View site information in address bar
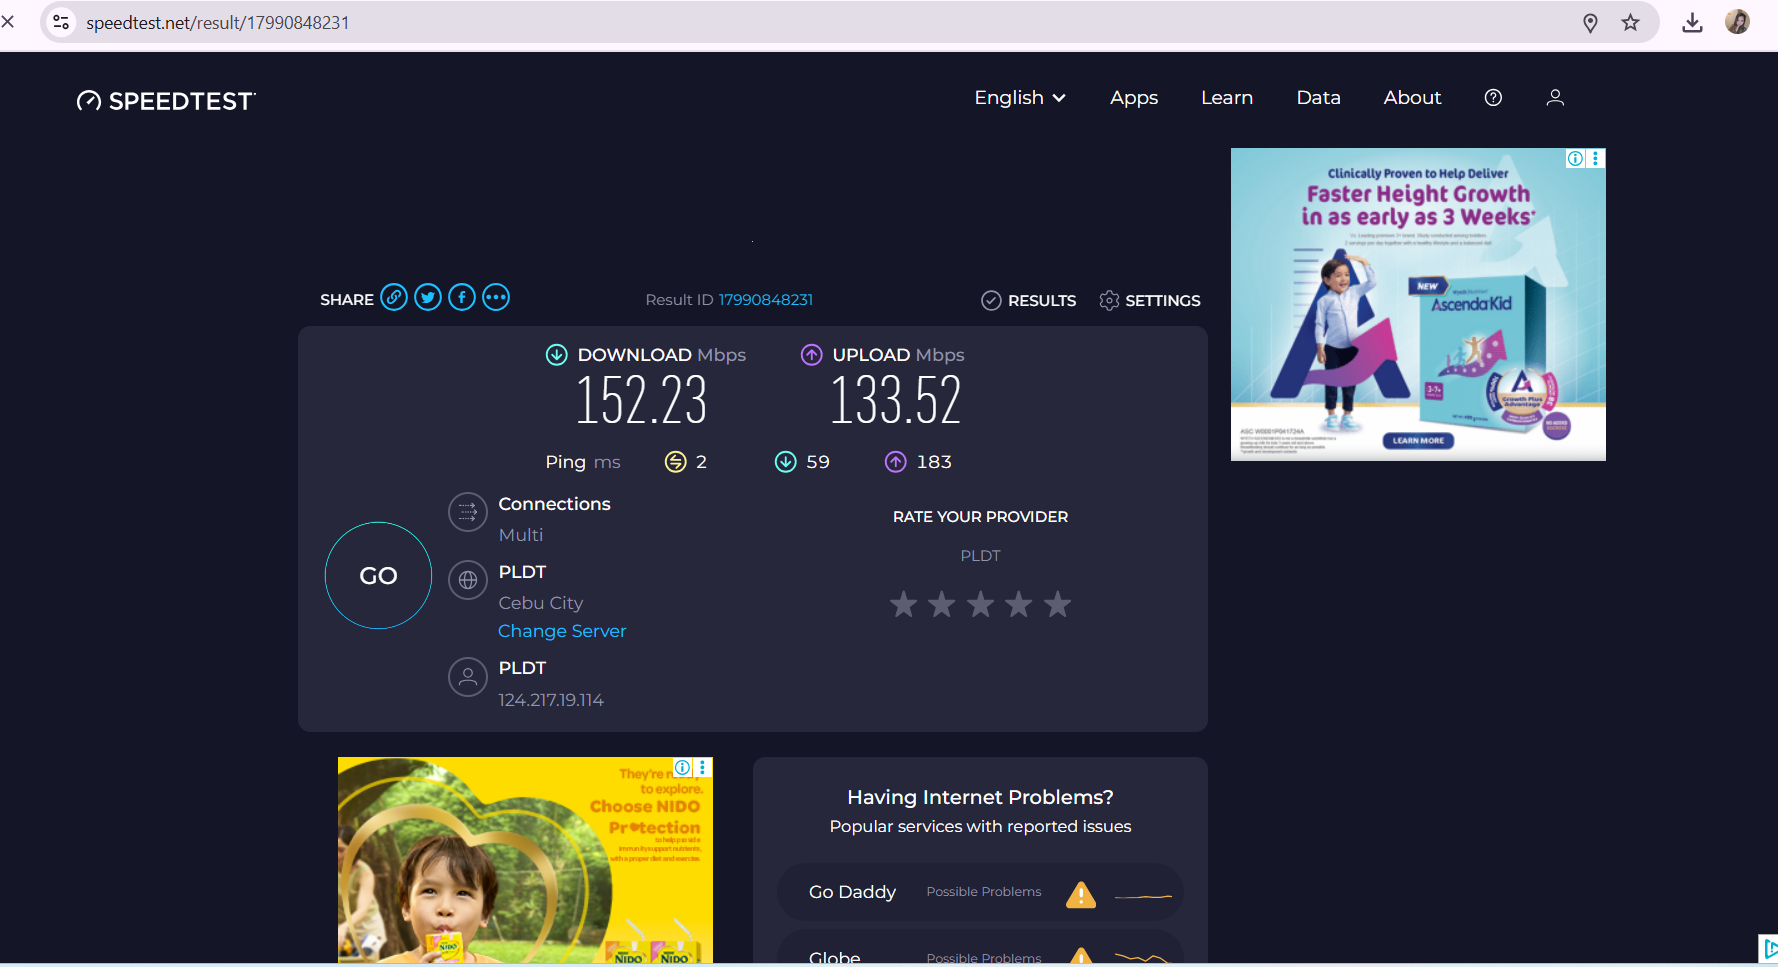The image size is (1778, 967). pyautogui.click(x=61, y=22)
